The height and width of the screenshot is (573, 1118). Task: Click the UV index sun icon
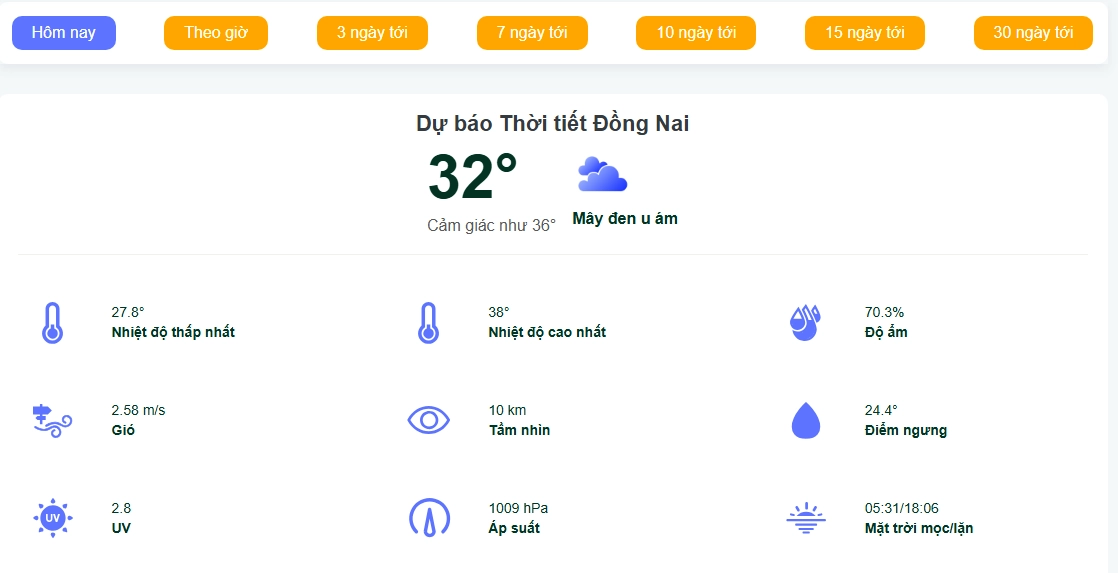(53, 518)
